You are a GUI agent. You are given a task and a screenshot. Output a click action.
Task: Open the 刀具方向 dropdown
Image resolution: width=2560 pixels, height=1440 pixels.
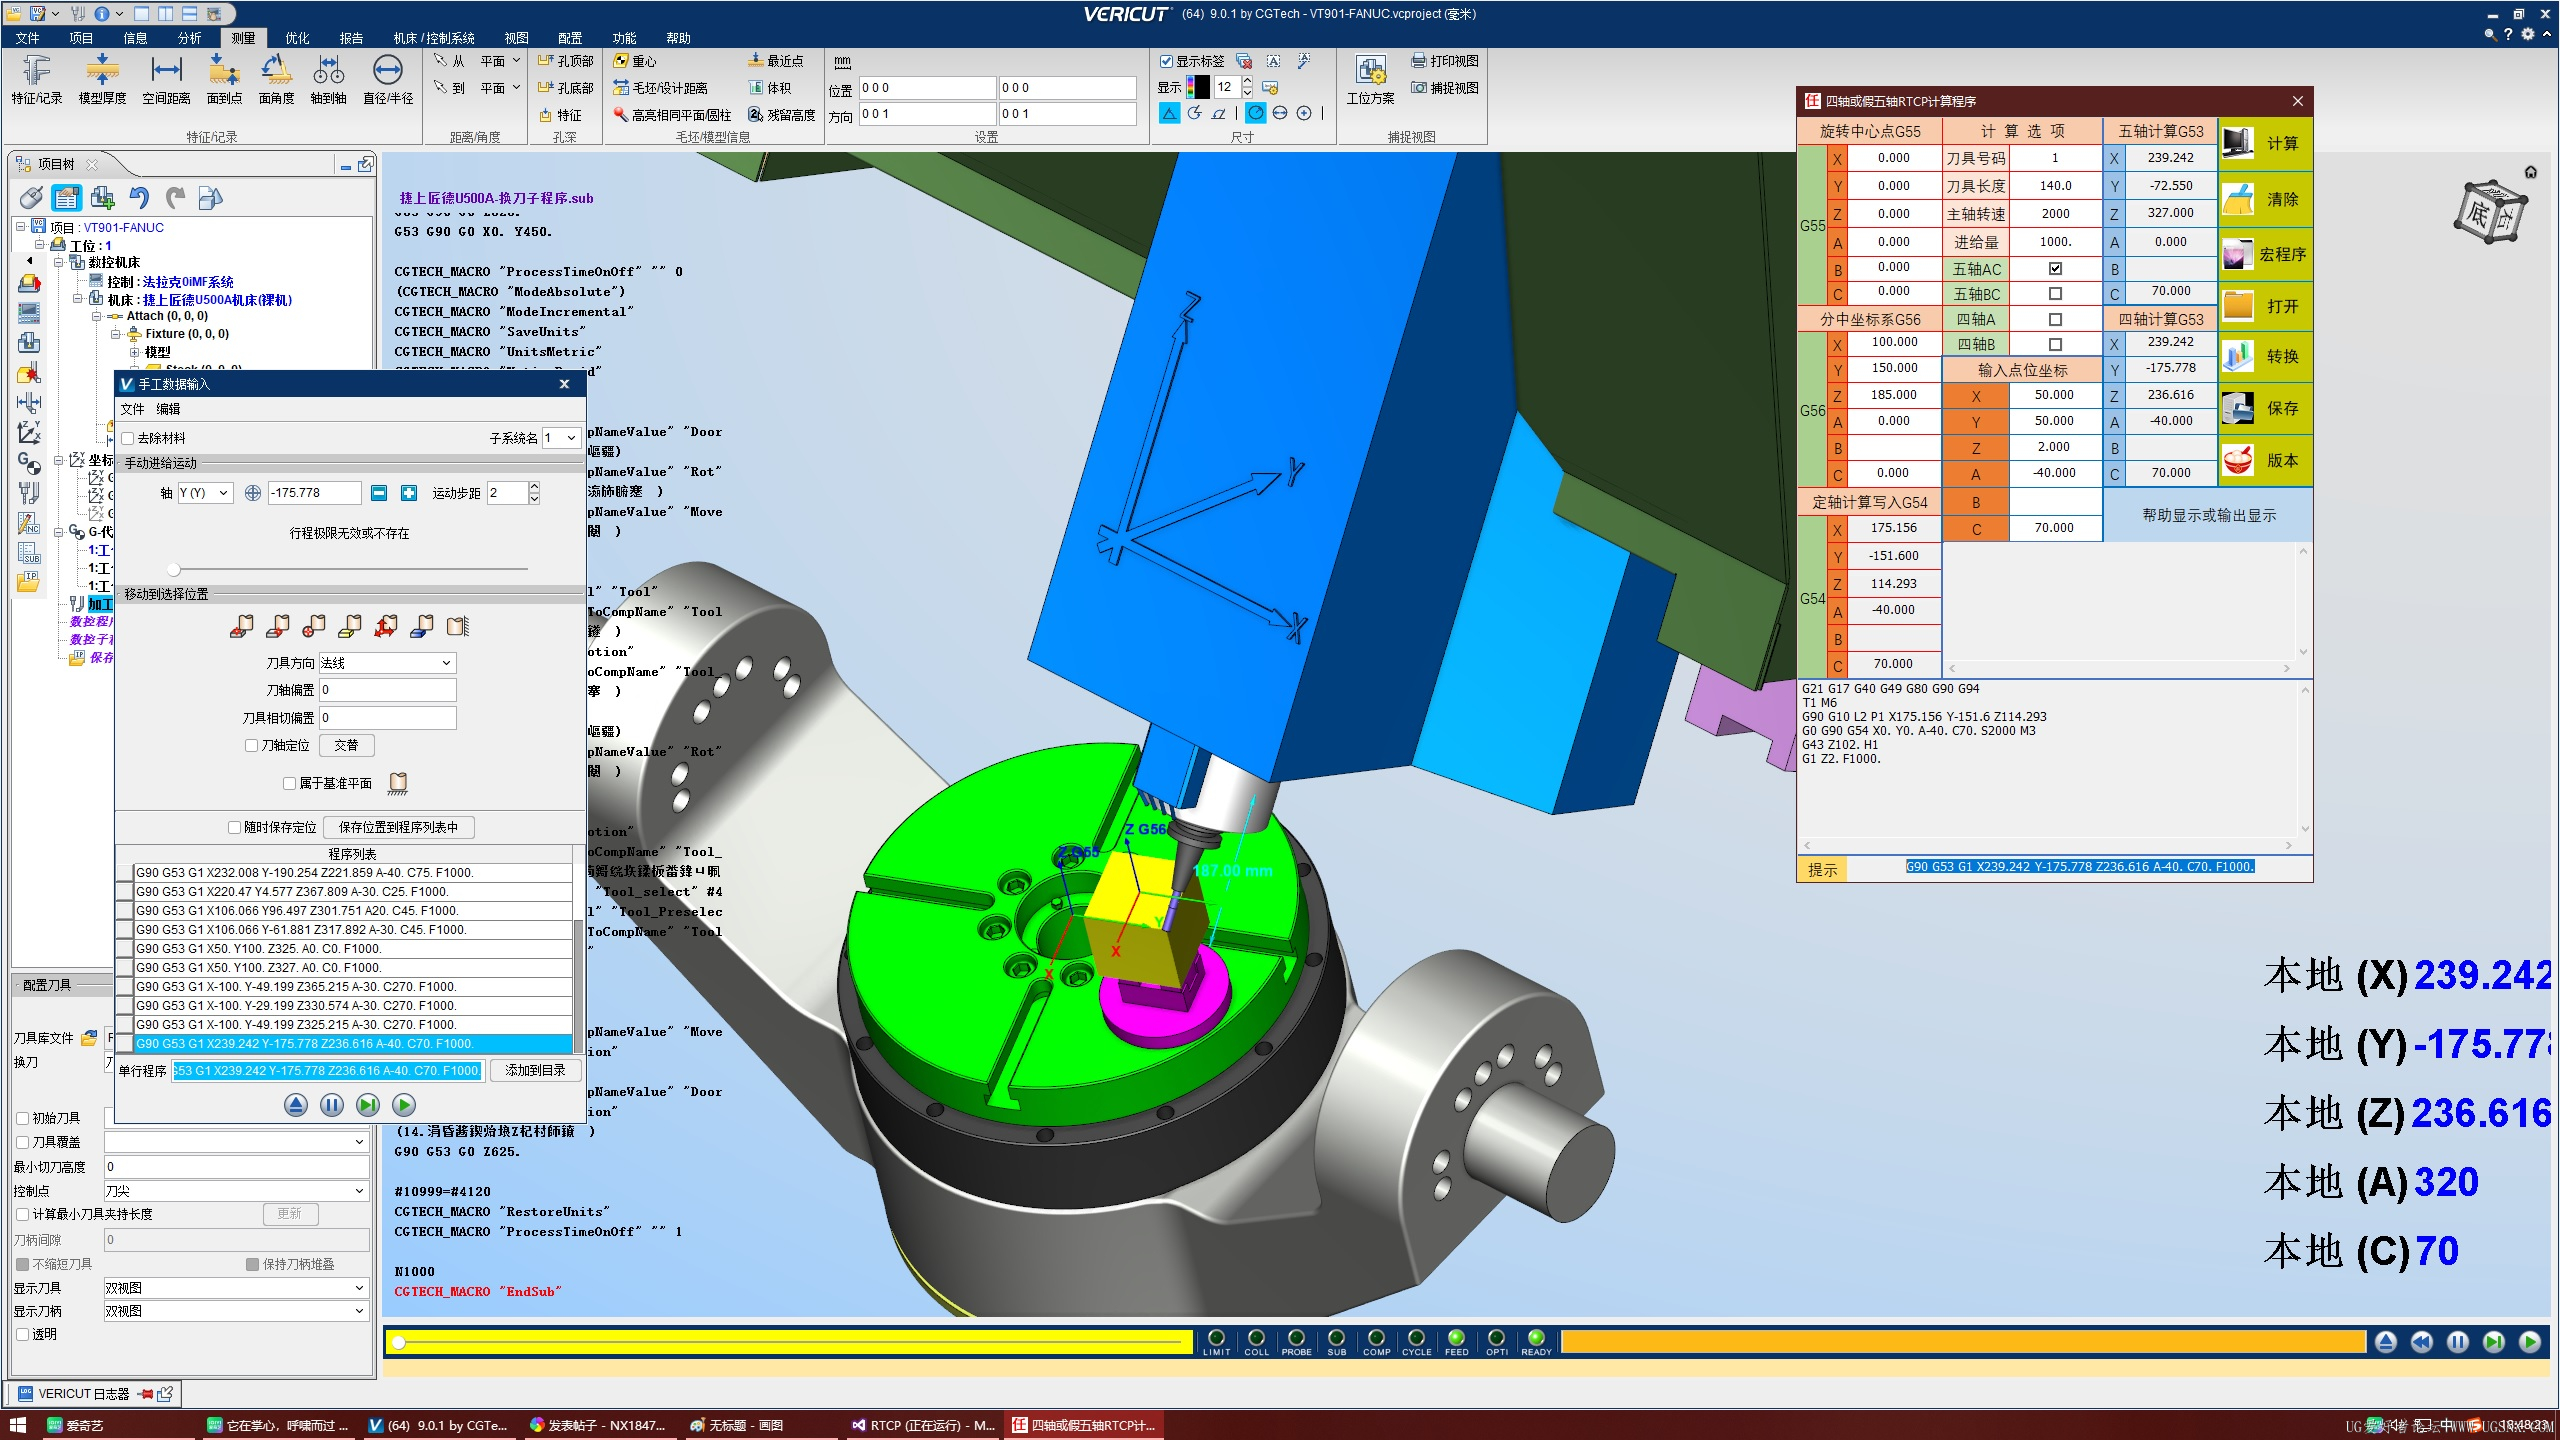(387, 663)
